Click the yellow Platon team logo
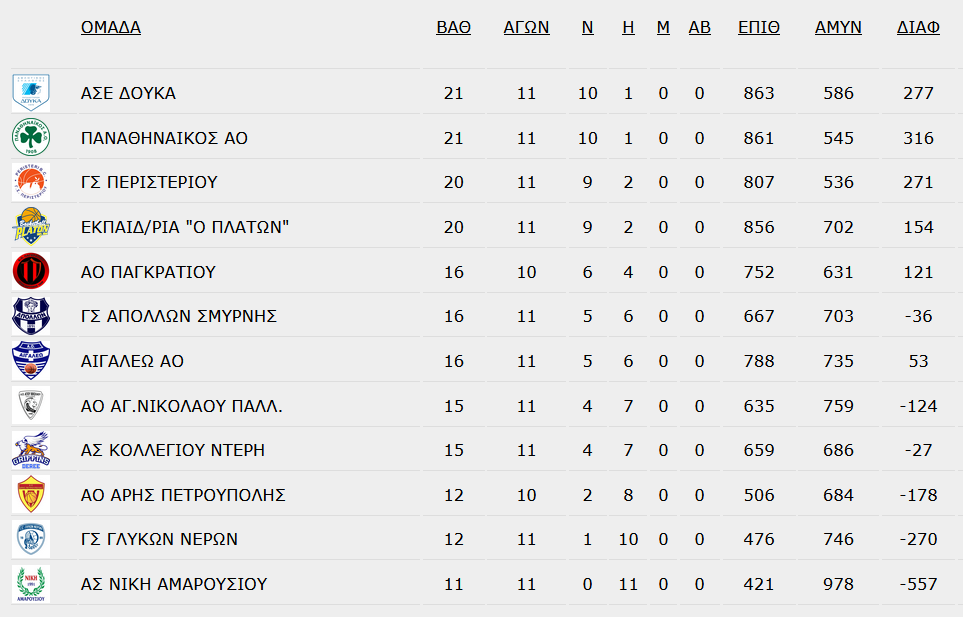This screenshot has height=617, width=963. tap(31, 227)
